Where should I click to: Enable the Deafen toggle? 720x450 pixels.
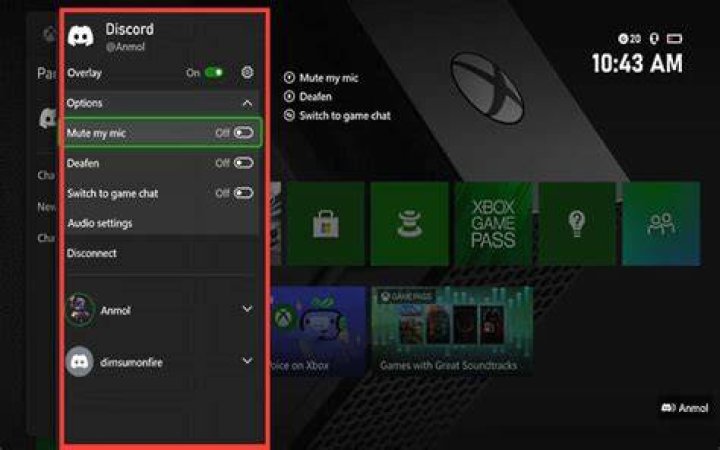(x=243, y=163)
